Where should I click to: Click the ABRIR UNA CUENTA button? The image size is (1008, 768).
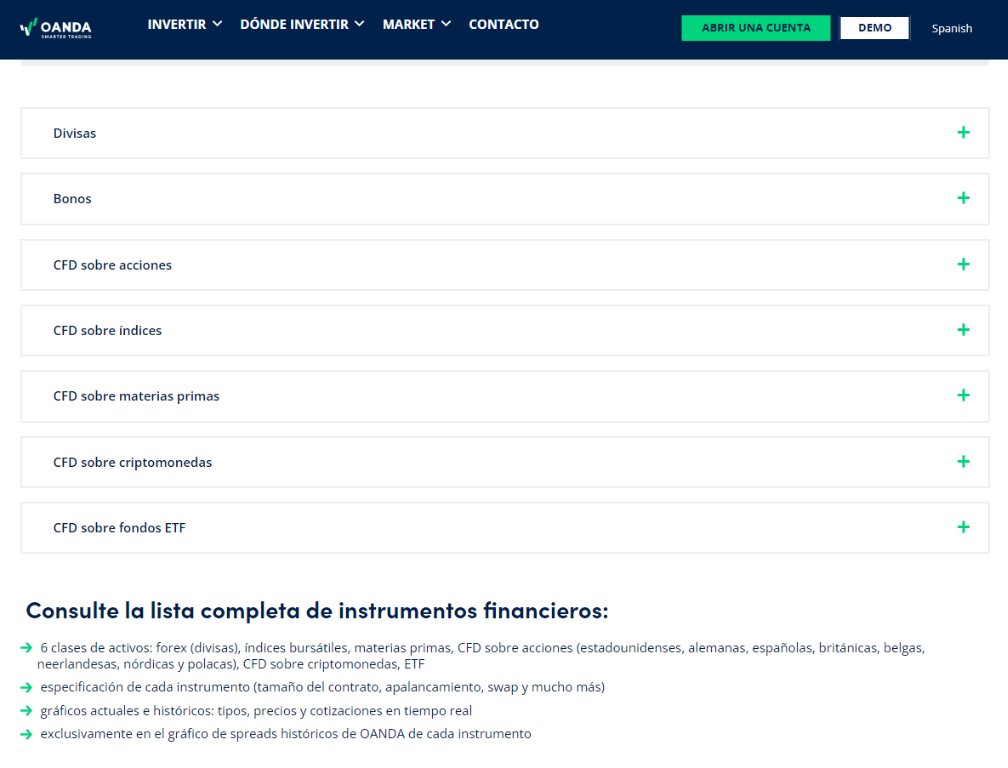click(755, 27)
